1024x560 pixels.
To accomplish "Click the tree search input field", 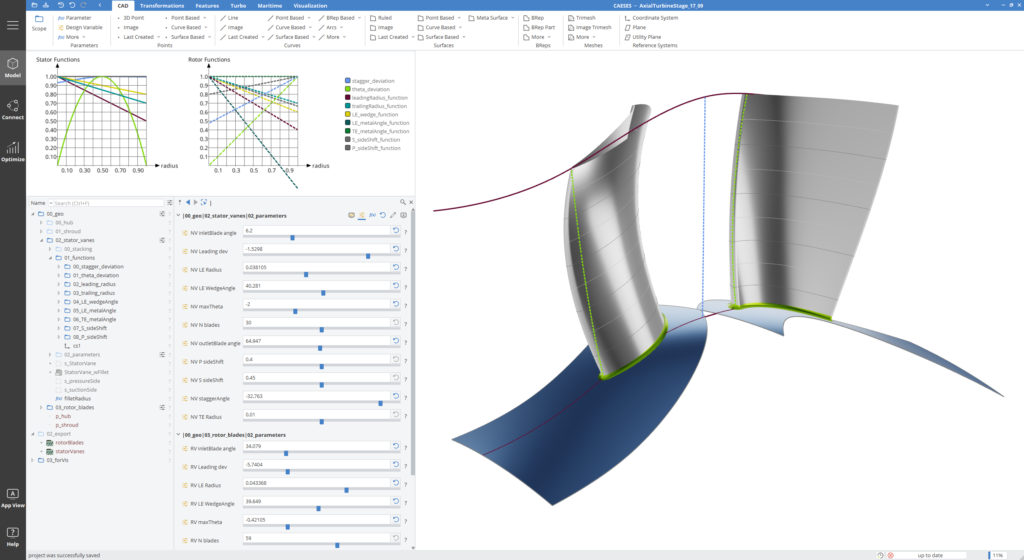I will pos(106,203).
